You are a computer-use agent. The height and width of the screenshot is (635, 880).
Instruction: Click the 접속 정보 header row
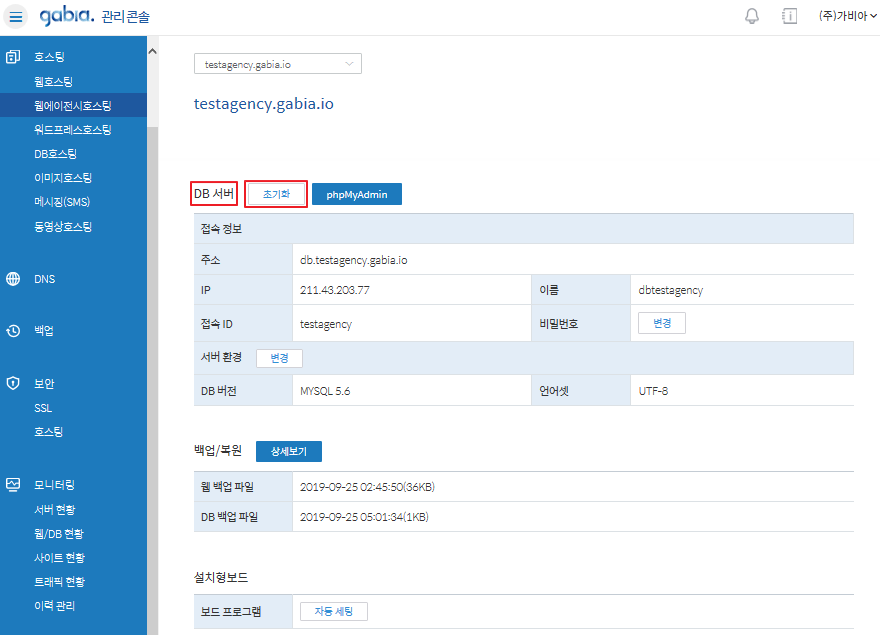(x=524, y=229)
